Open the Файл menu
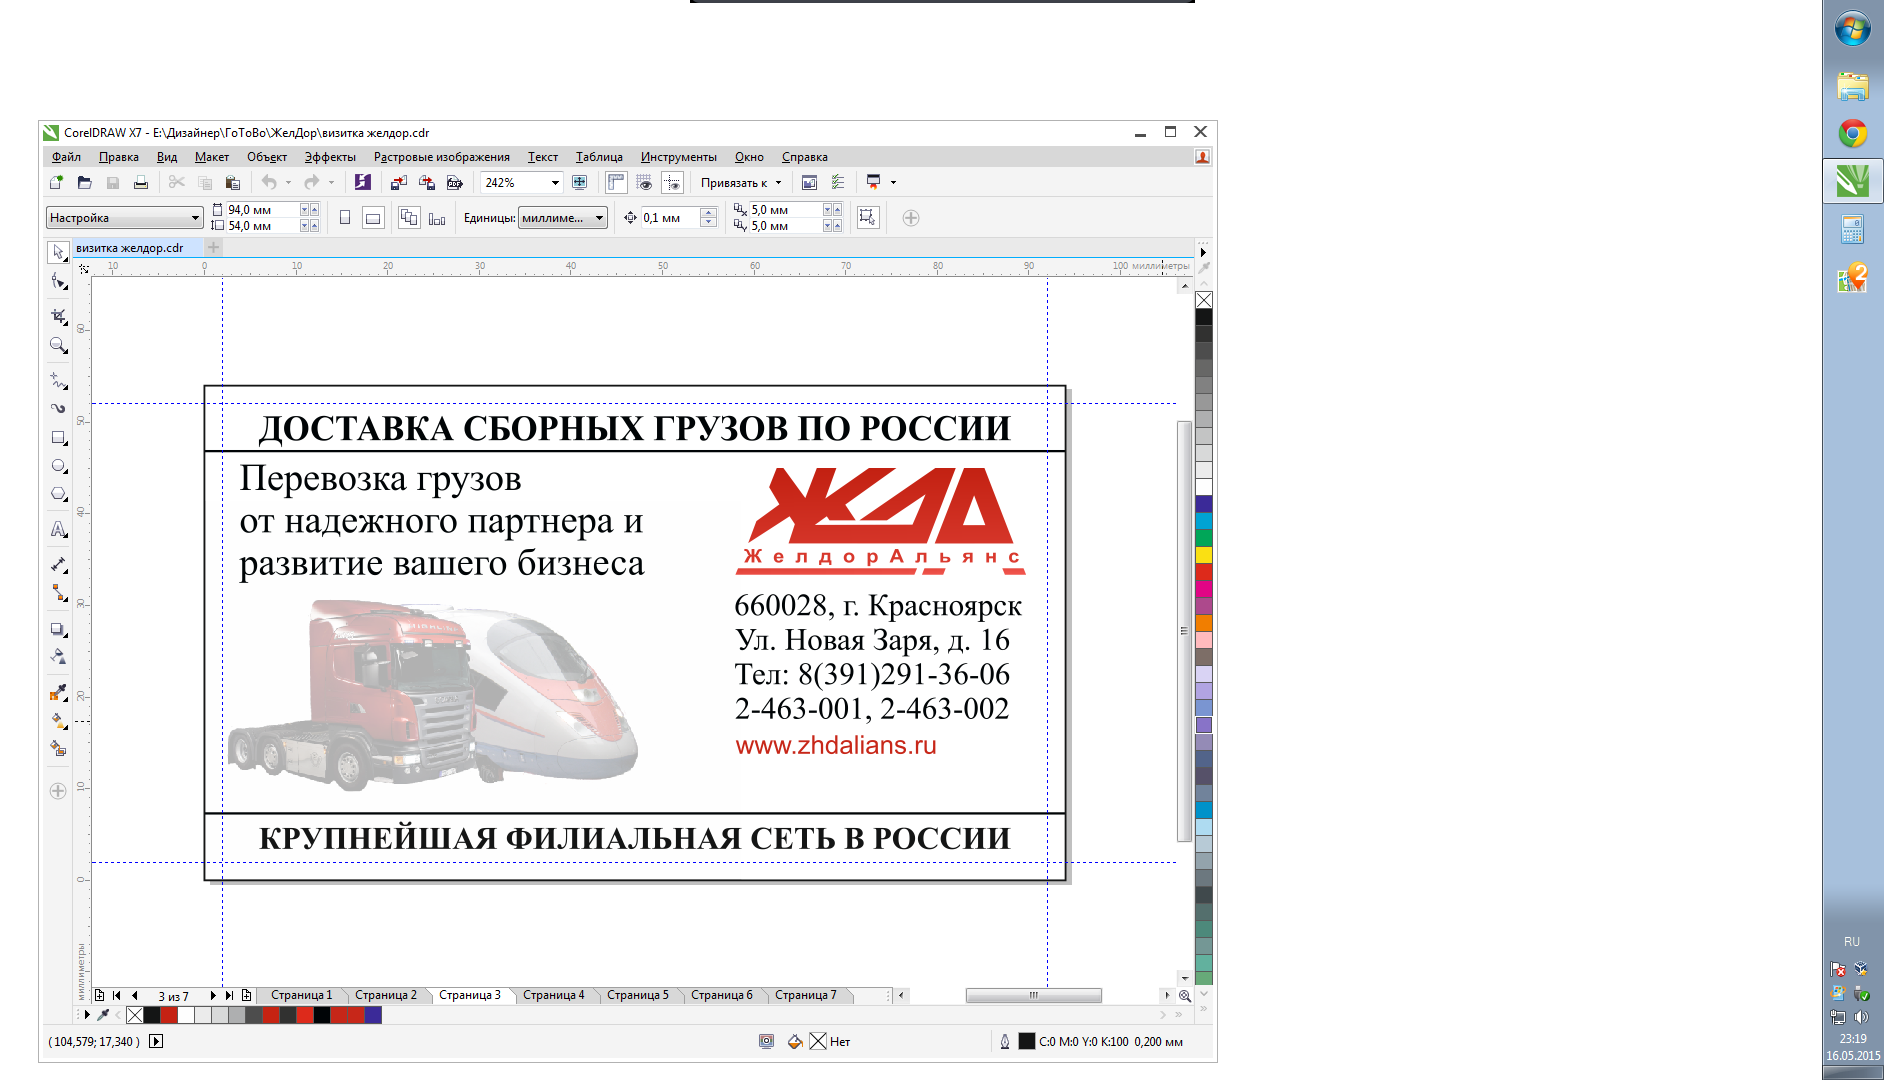Image resolution: width=1884 pixels, height=1080 pixels. pos(66,157)
